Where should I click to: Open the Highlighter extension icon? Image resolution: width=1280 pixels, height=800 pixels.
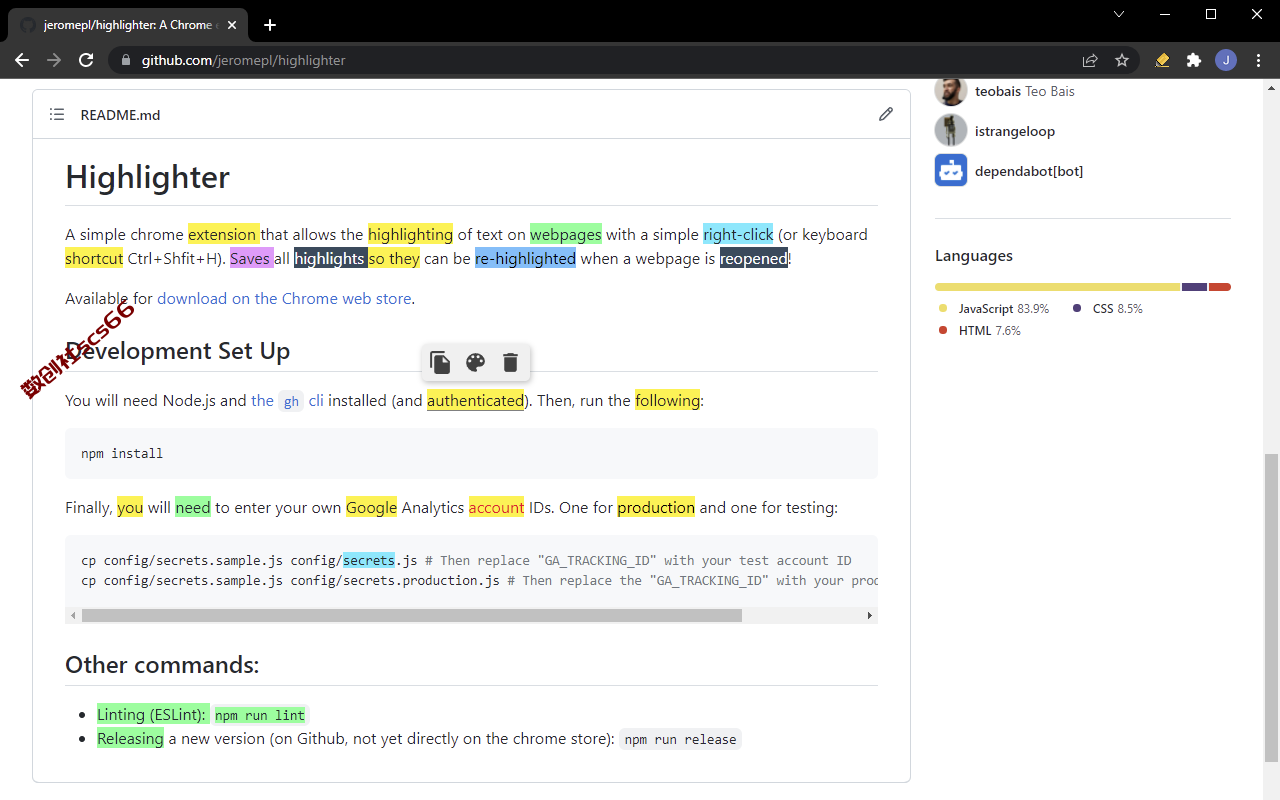1162,60
